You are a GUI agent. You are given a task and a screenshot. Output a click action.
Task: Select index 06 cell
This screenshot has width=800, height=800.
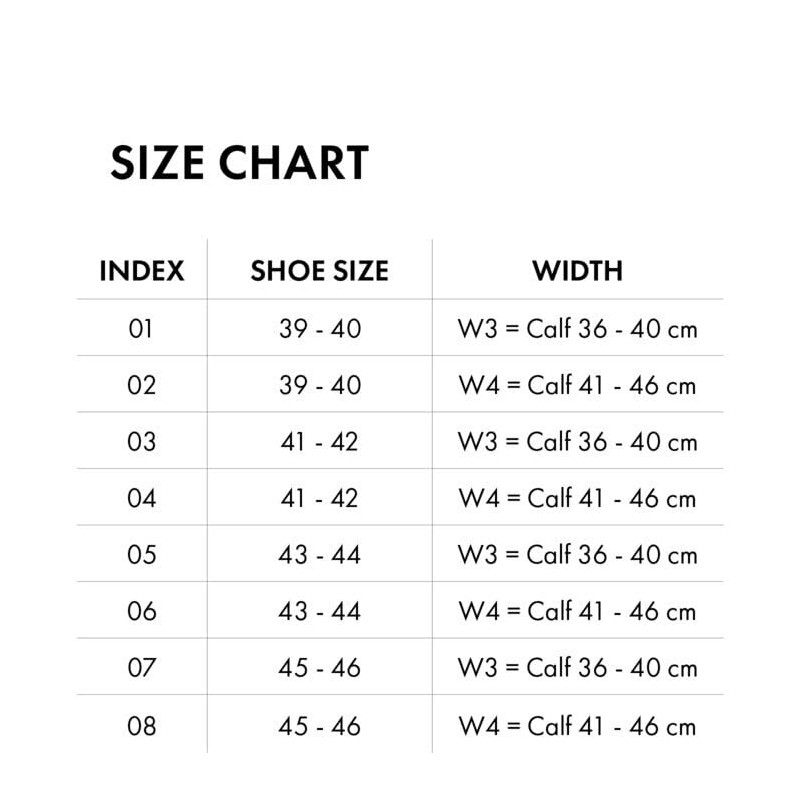(x=142, y=611)
